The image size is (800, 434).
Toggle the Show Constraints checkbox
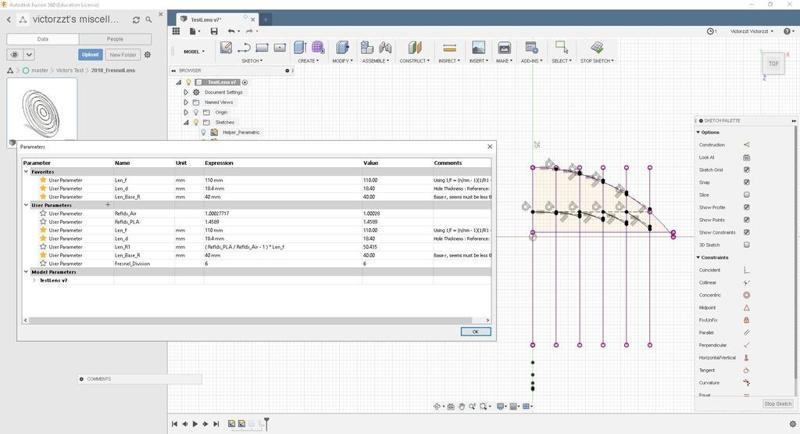coord(746,232)
